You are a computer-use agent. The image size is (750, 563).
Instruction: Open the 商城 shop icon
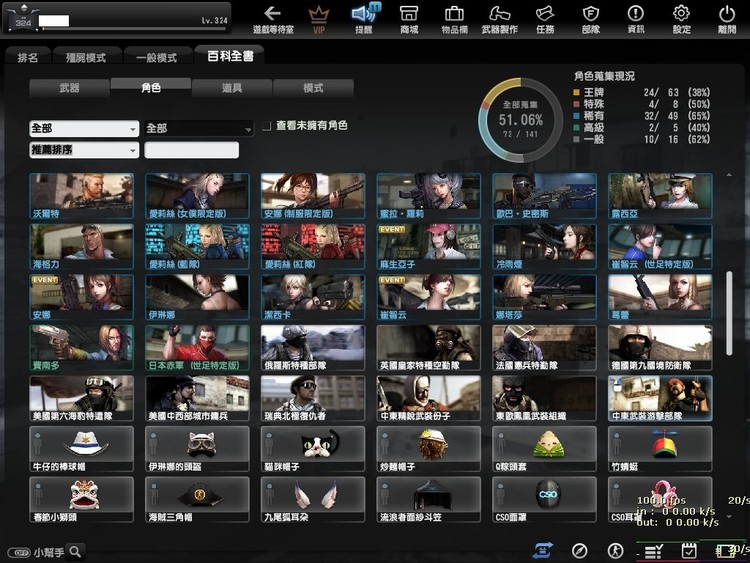pyautogui.click(x=409, y=19)
